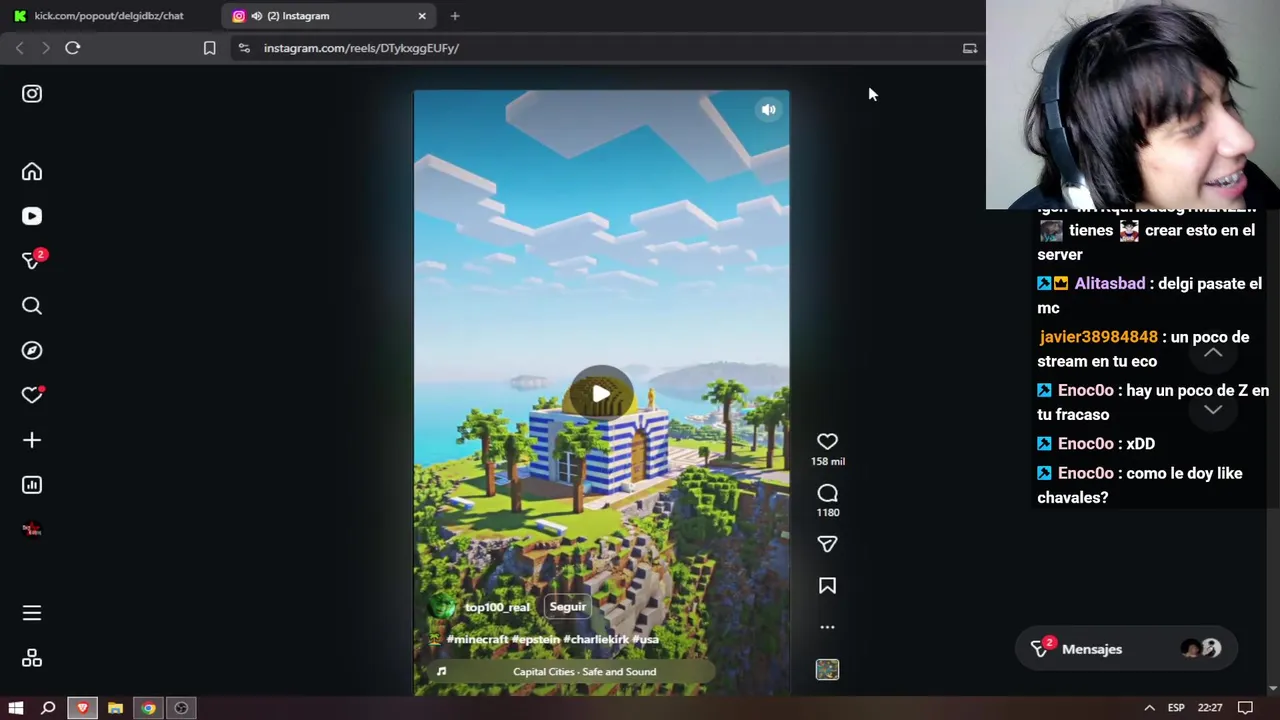Select Alitasbad username in chat

[x=1110, y=284]
